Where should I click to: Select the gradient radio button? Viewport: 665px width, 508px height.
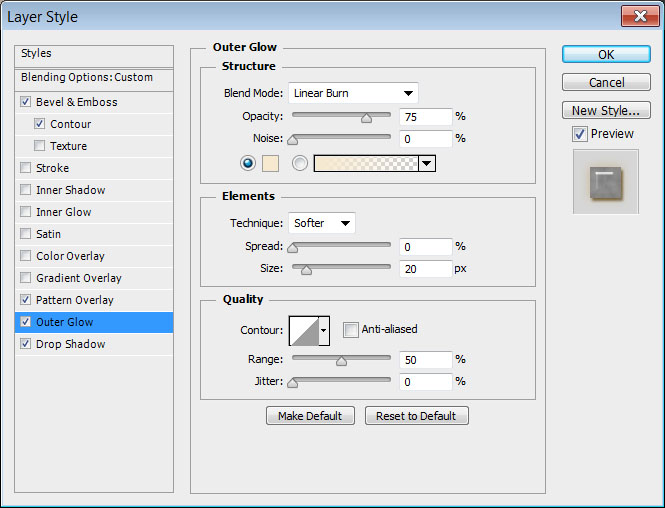(x=299, y=163)
